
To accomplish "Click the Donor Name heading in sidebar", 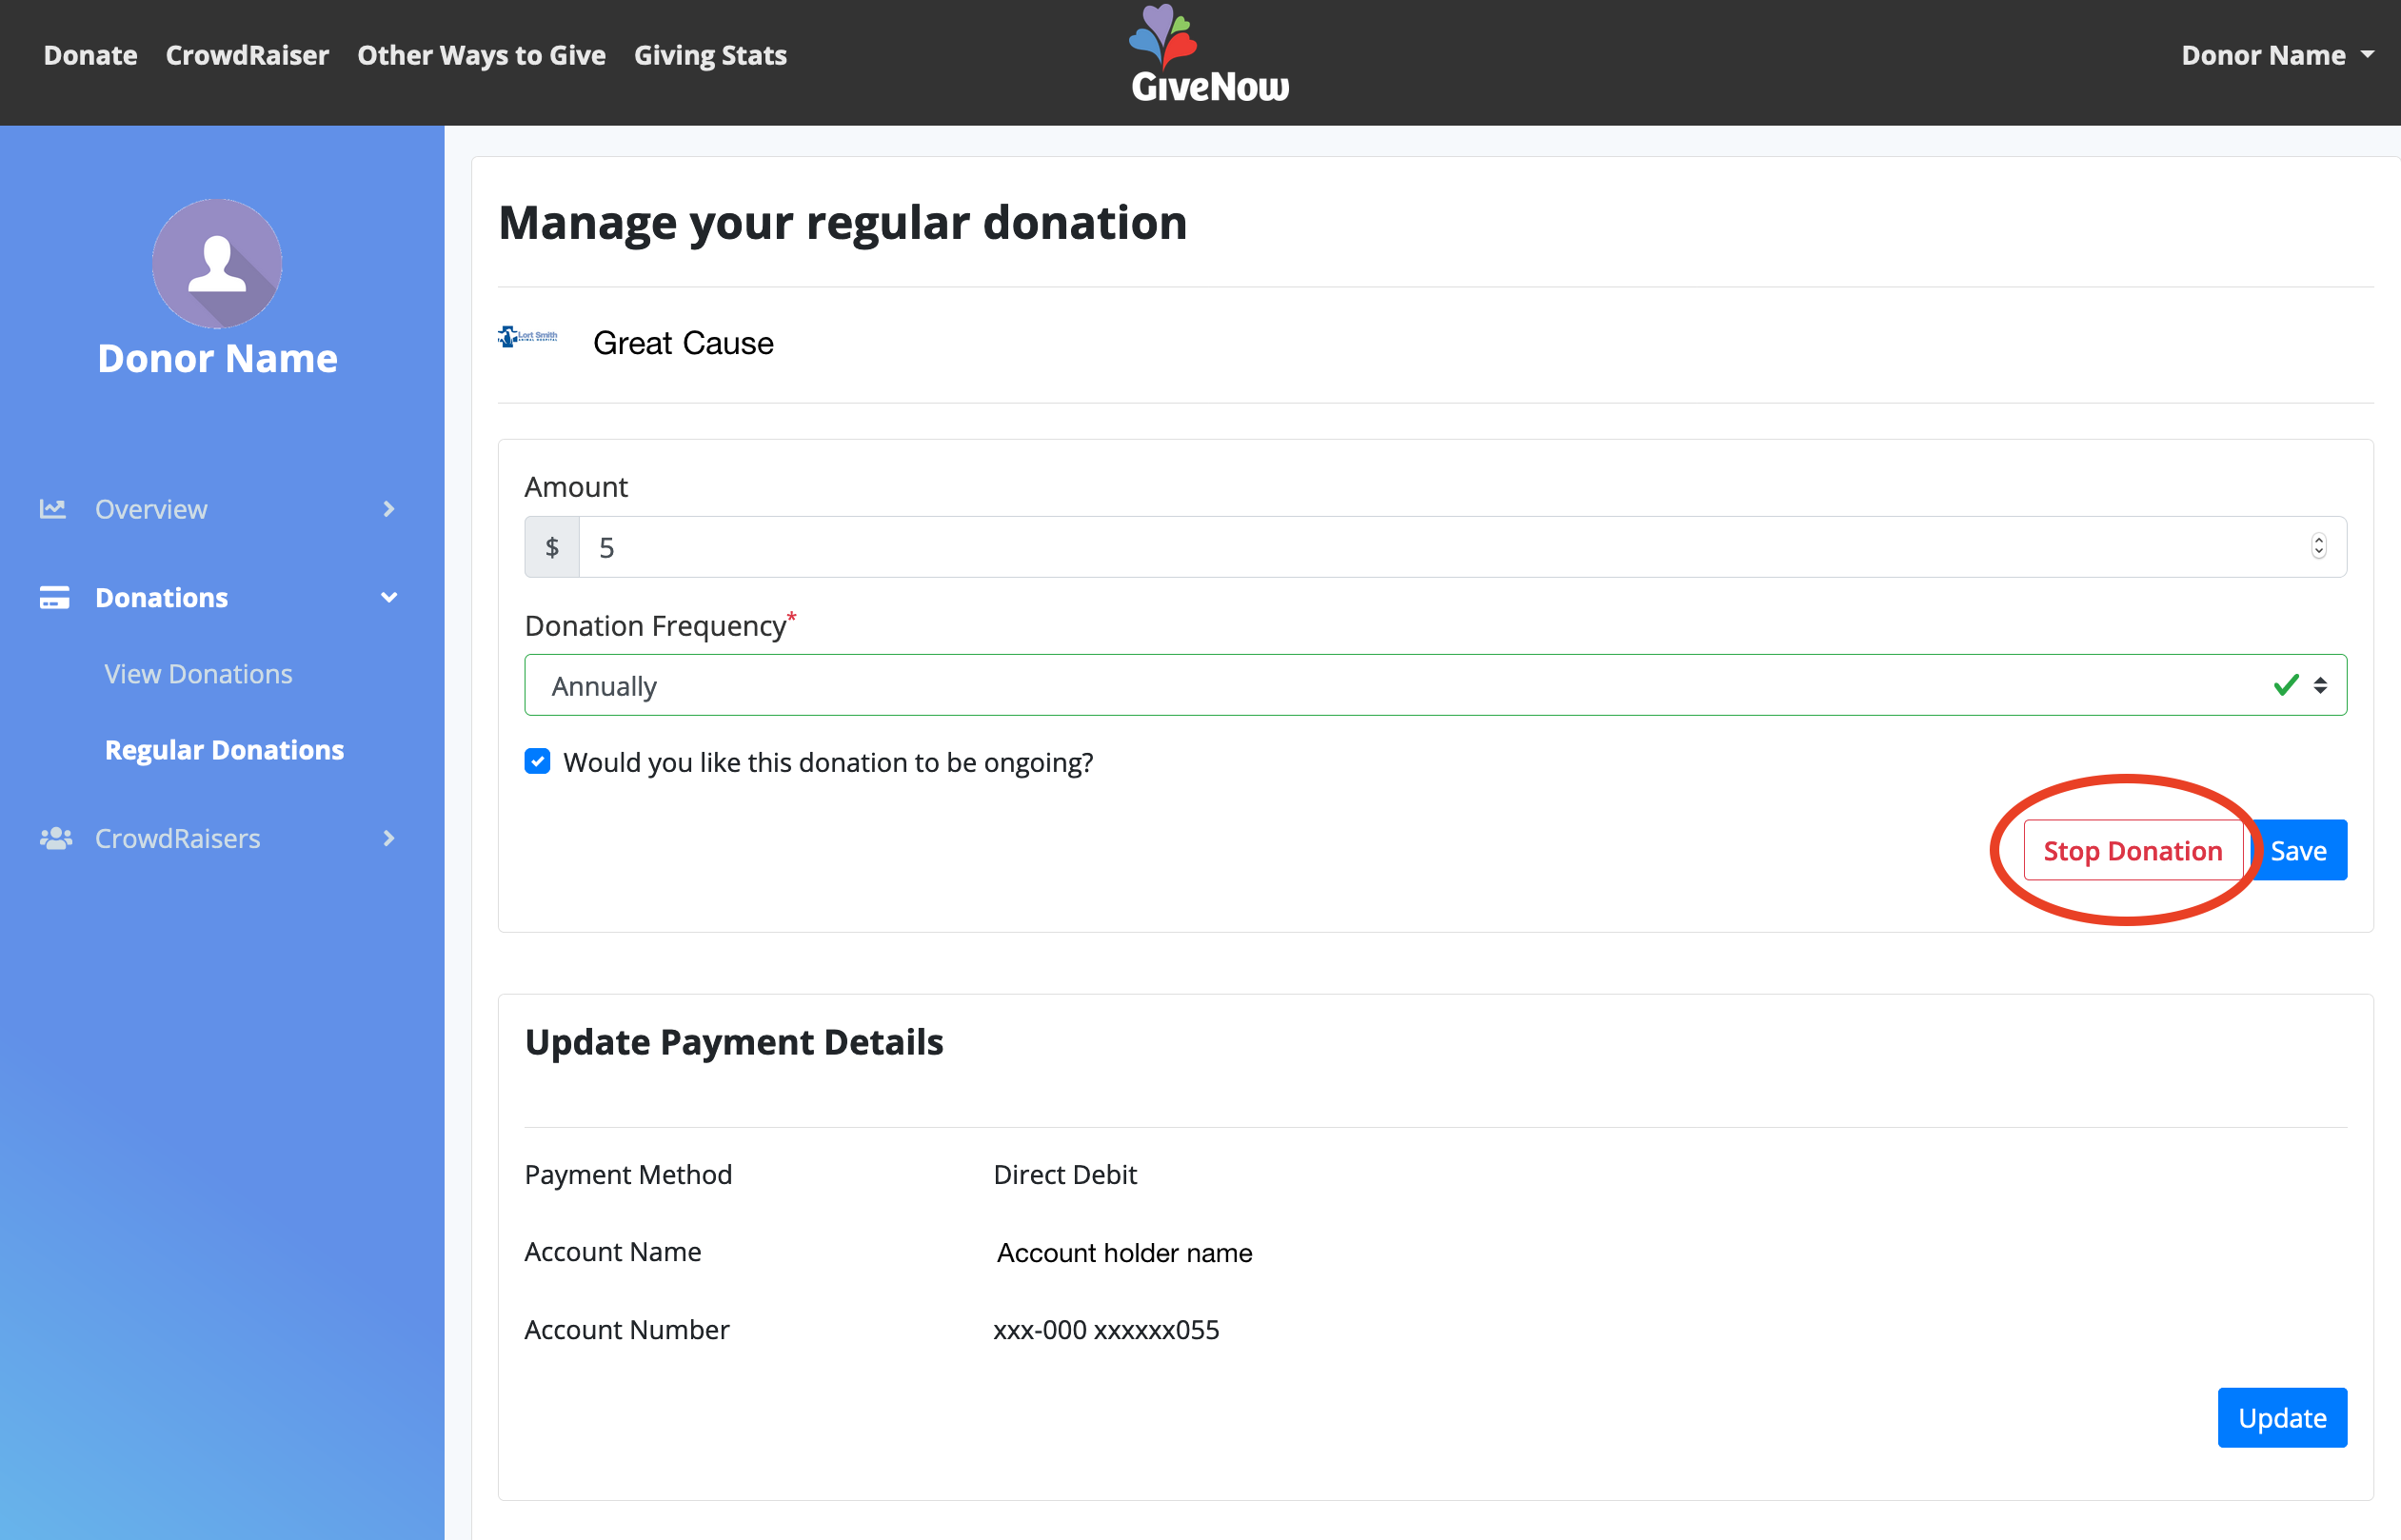I will 217,359.
